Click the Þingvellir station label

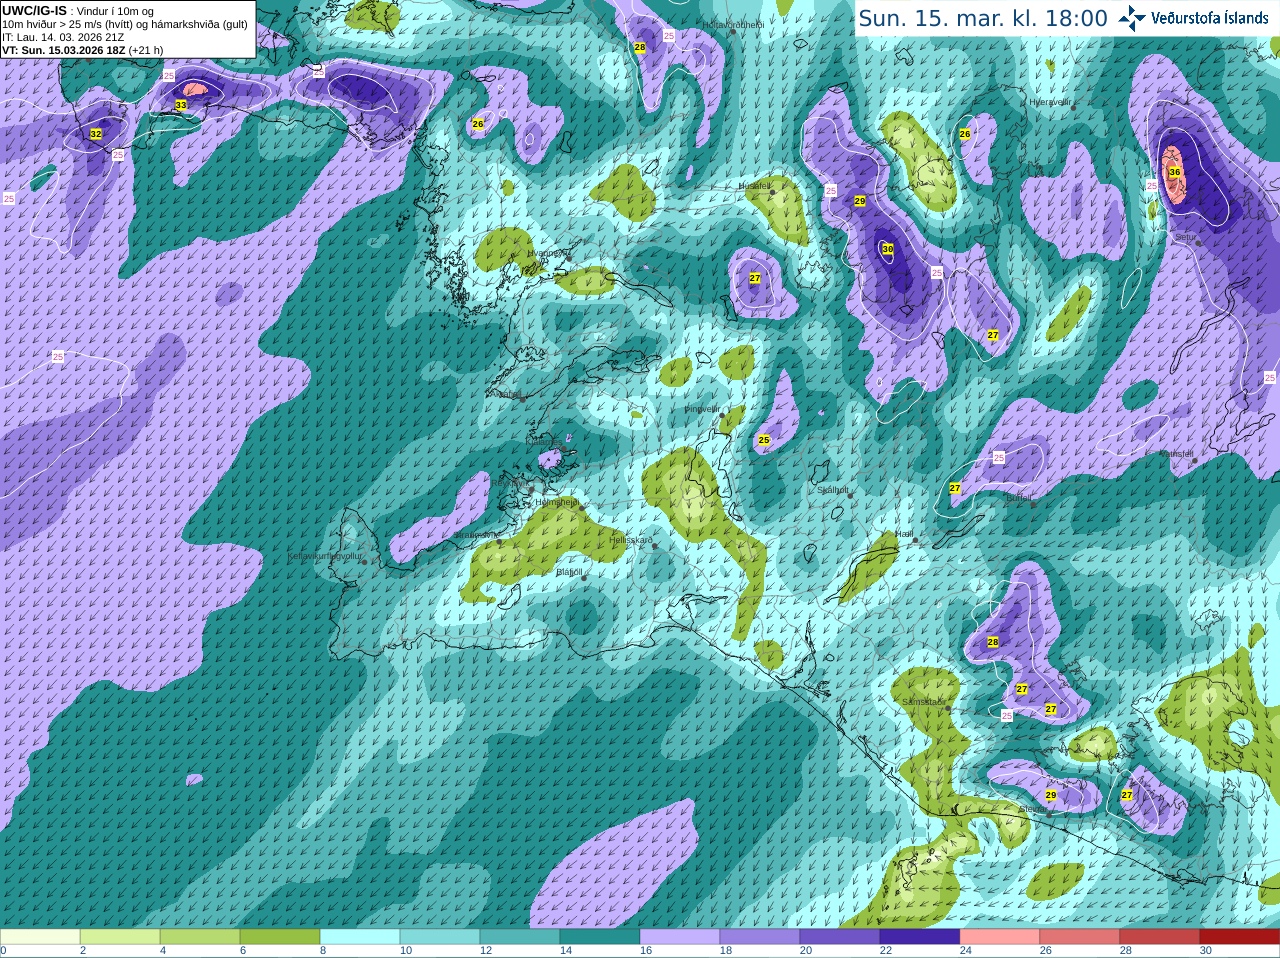(702, 409)
